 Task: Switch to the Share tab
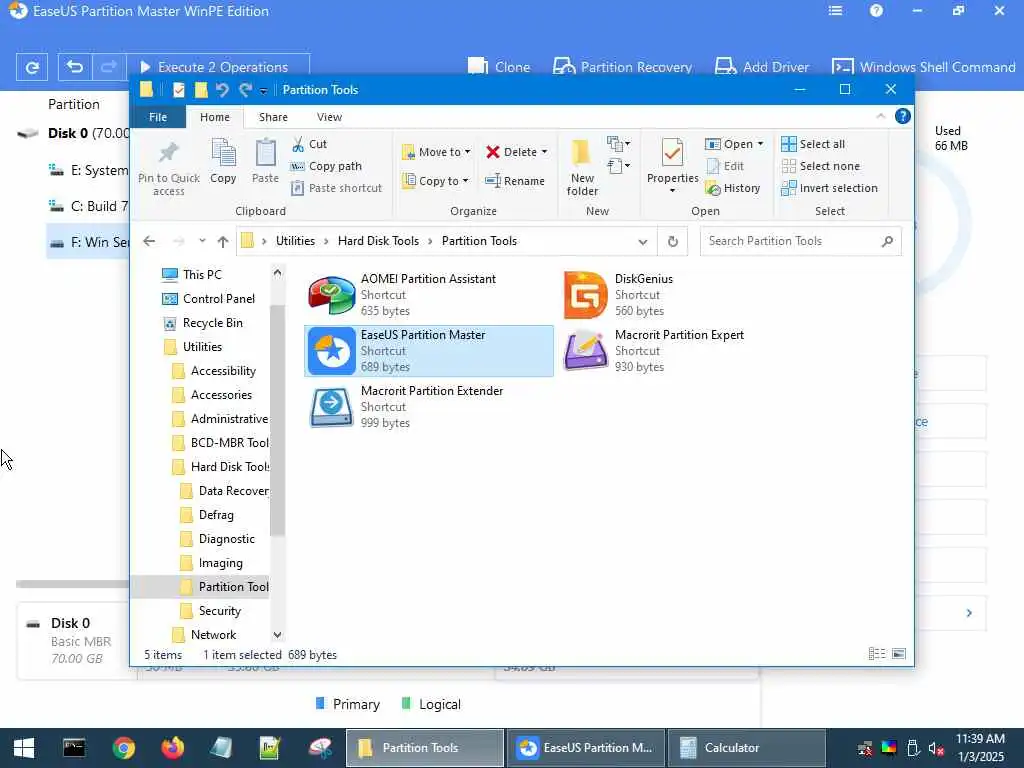(x=273, y=117)
